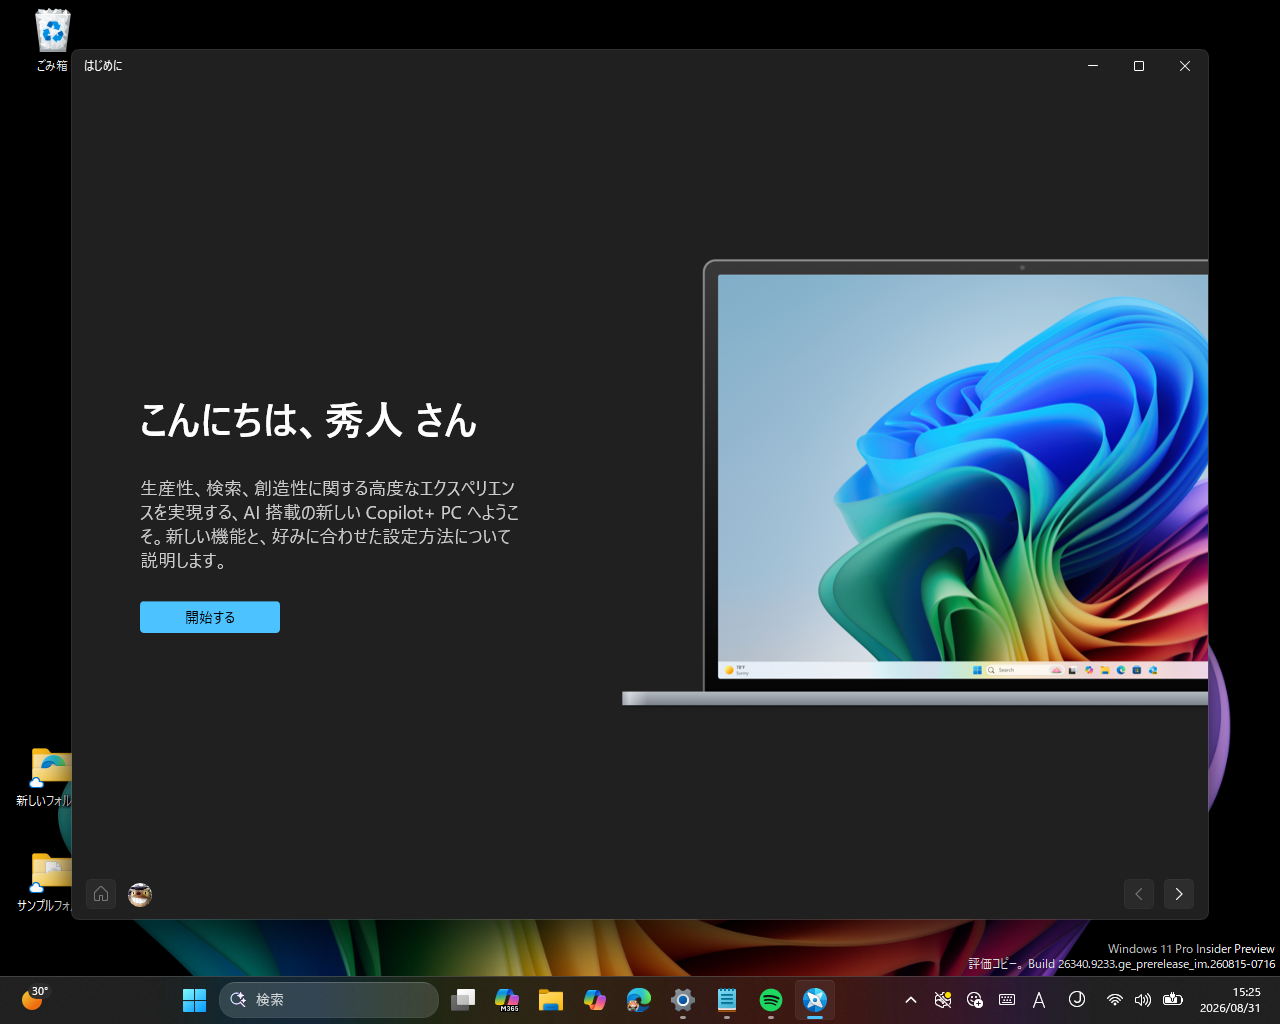Click the はじめに window title

[103, 66]
